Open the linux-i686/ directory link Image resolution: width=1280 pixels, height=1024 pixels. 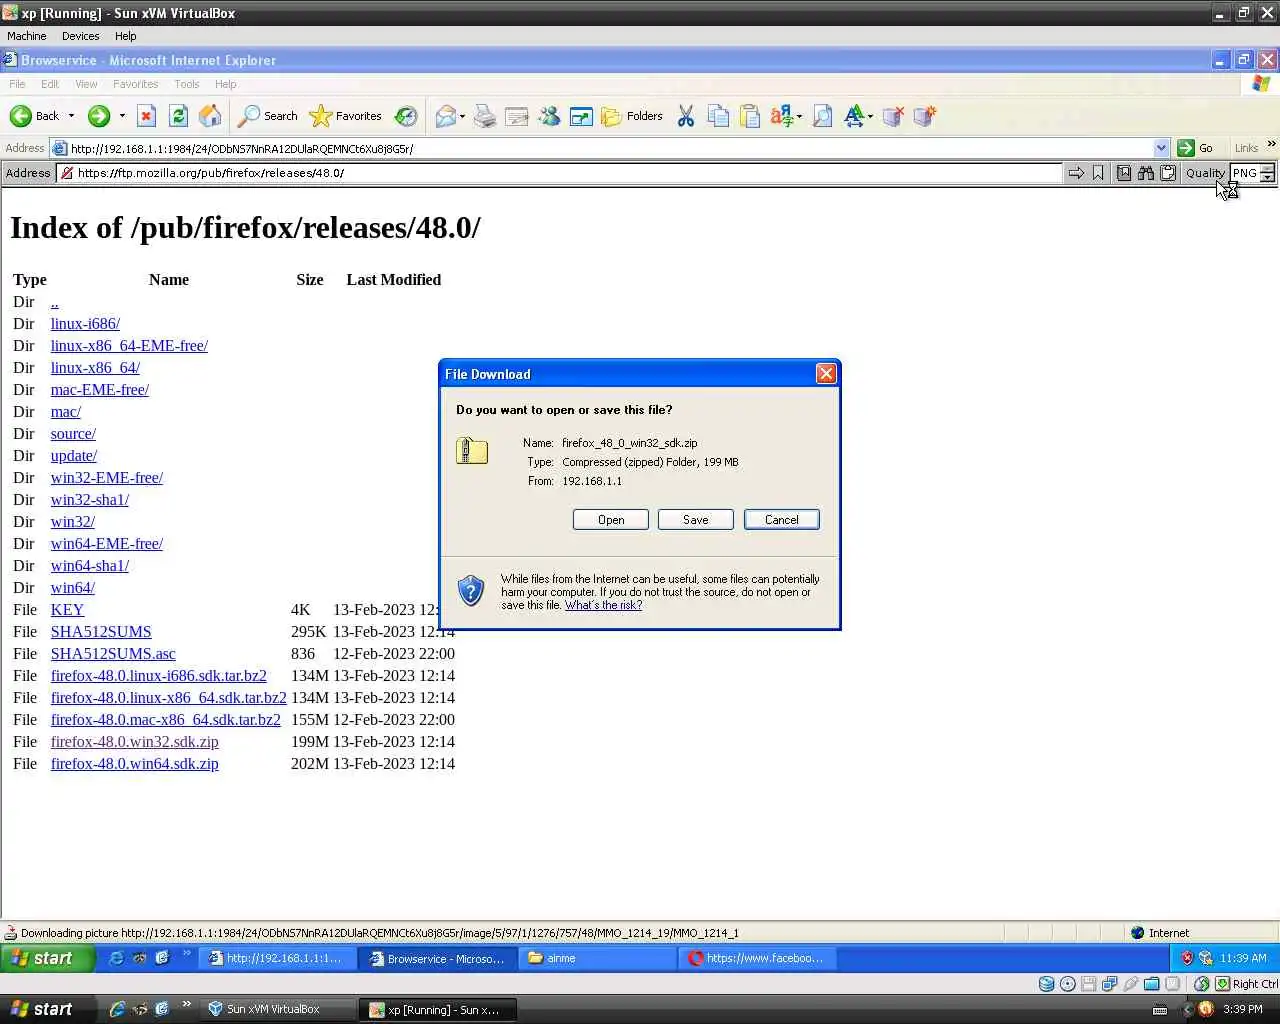coord(85,324)
